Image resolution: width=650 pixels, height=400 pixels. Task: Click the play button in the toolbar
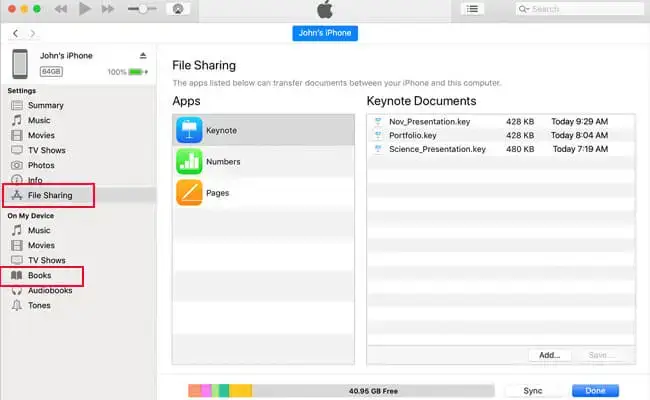pyautogui.click(x=85, y=9)
